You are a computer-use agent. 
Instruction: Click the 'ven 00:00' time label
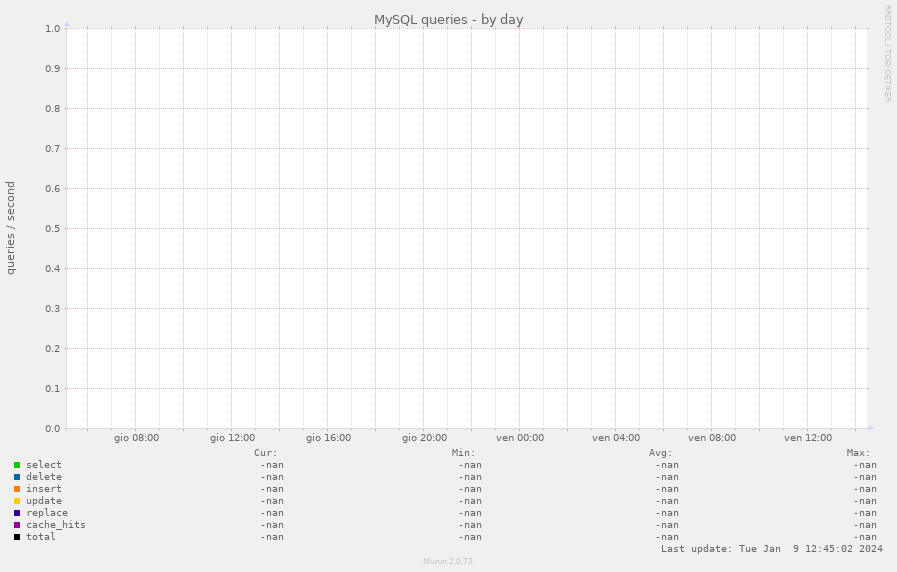[520, 438]
